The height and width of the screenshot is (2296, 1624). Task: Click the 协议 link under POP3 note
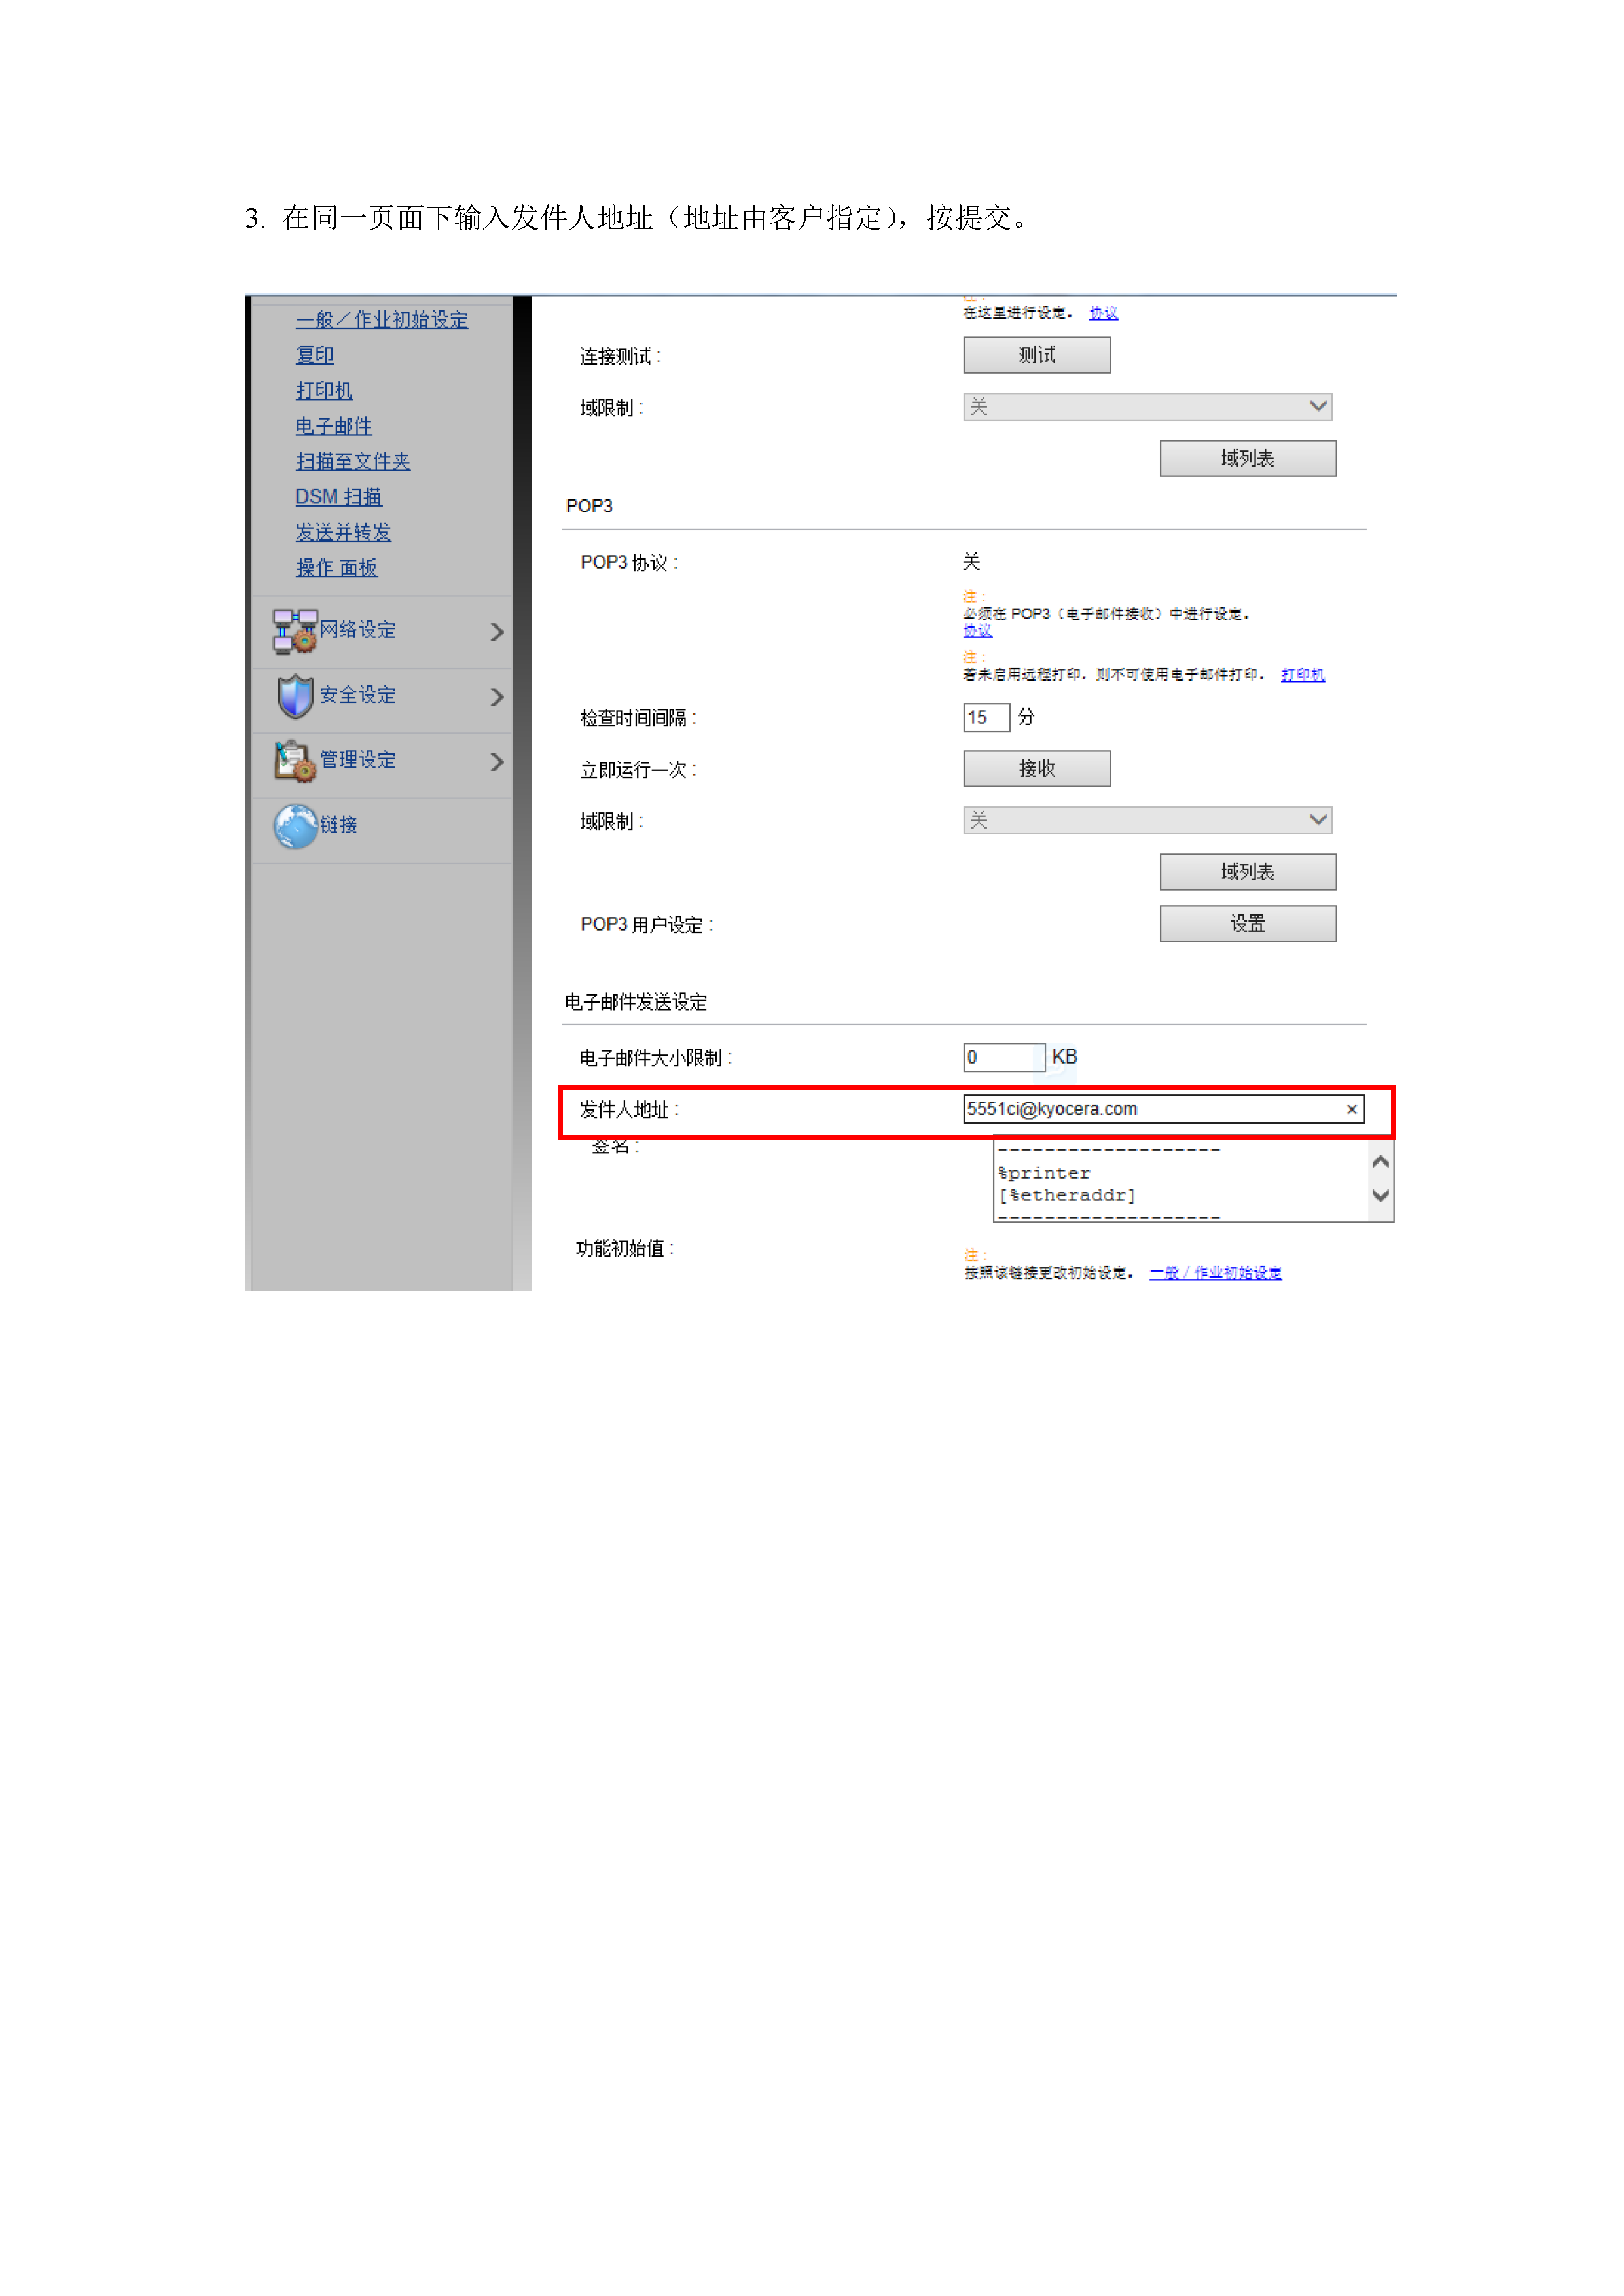tap(977, 630)
